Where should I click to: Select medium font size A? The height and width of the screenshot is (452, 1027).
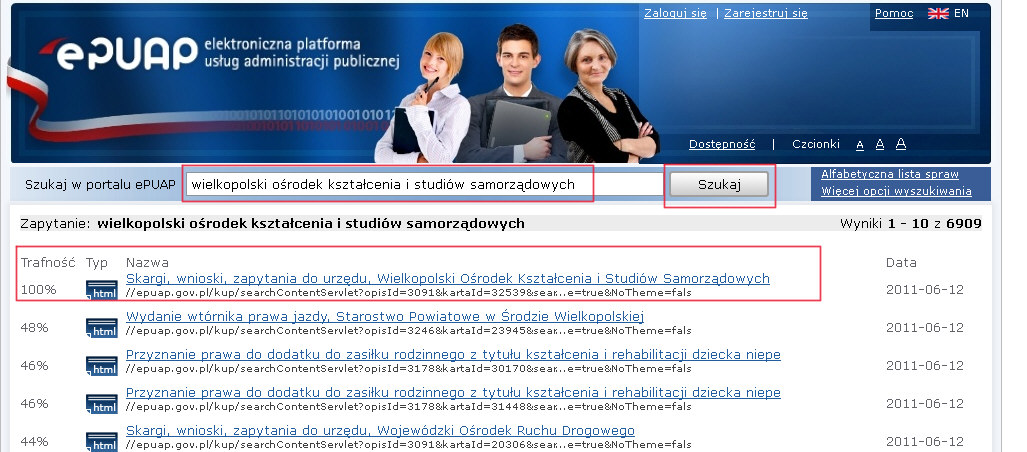[x=880, y=145]
